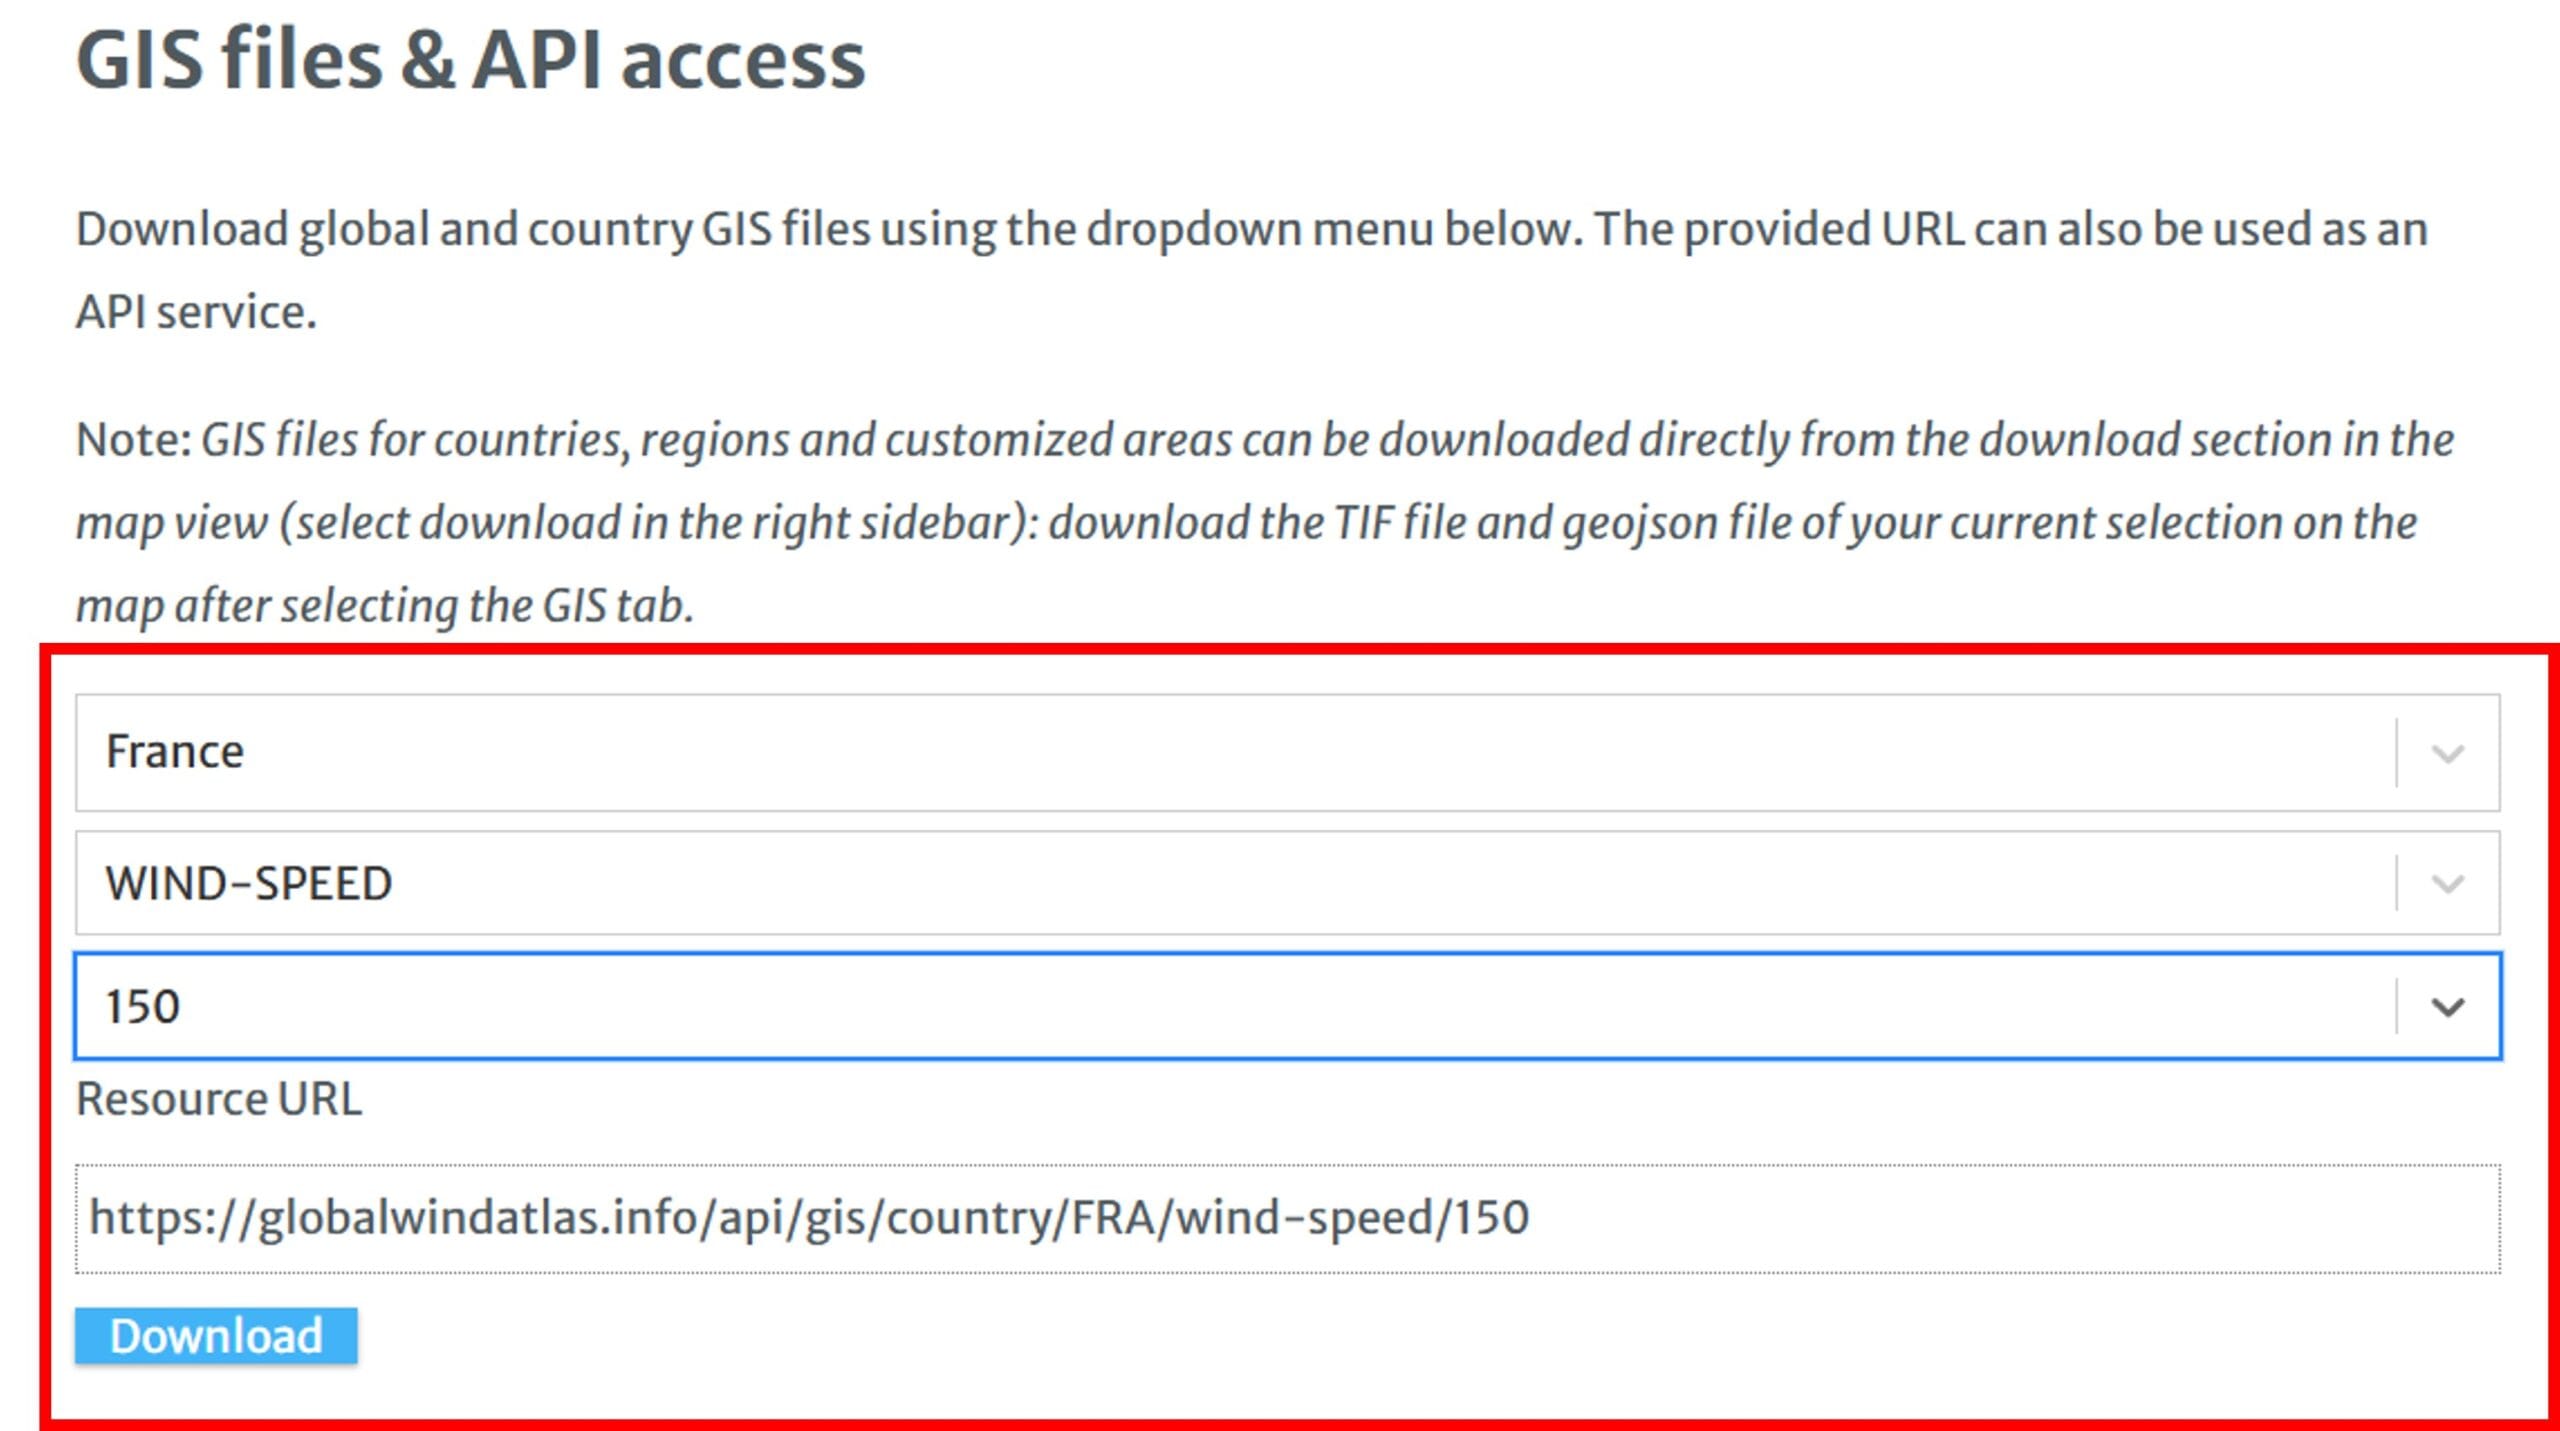Click the France text in country selector

(x=175, y=752)
